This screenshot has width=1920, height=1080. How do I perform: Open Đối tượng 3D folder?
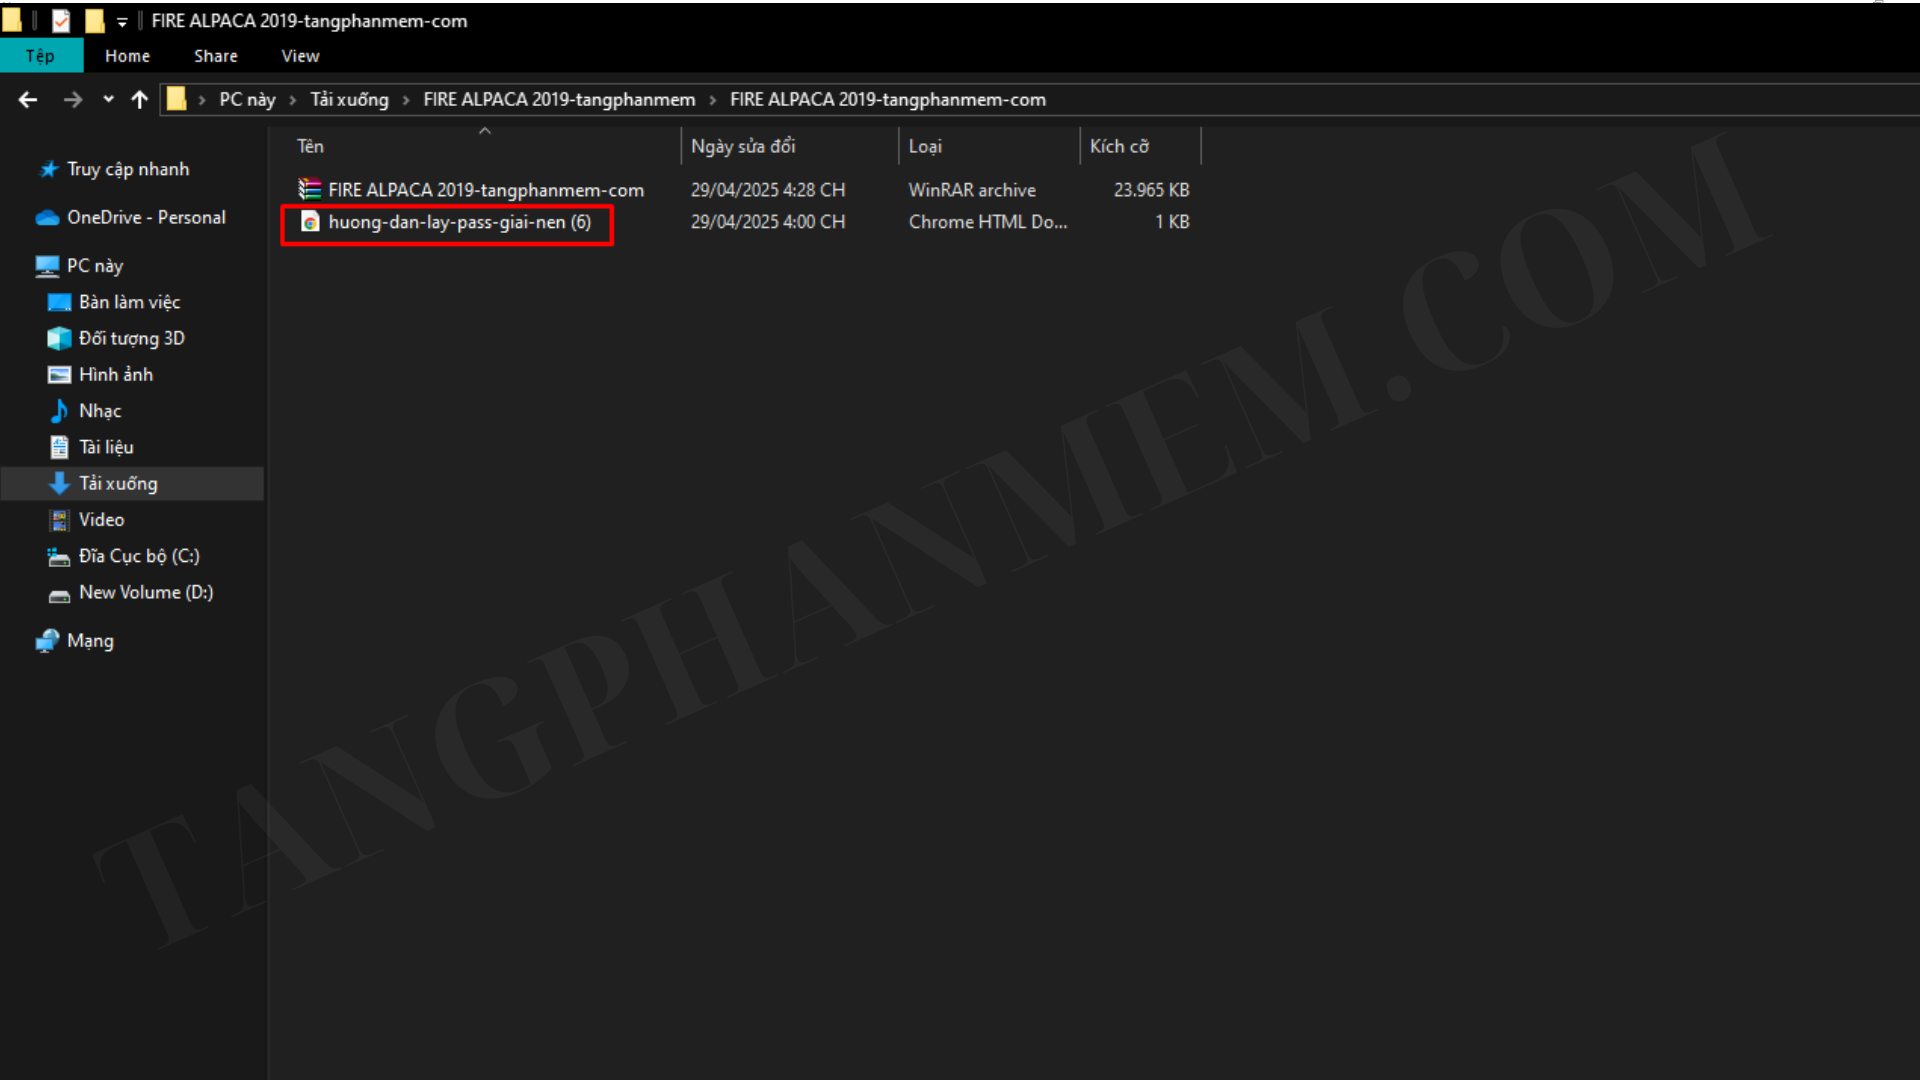point(131,338)
